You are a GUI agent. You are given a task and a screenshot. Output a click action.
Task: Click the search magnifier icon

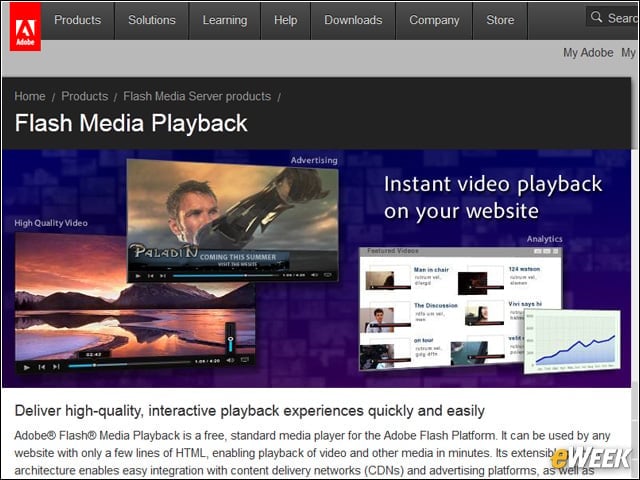(596, 17)
